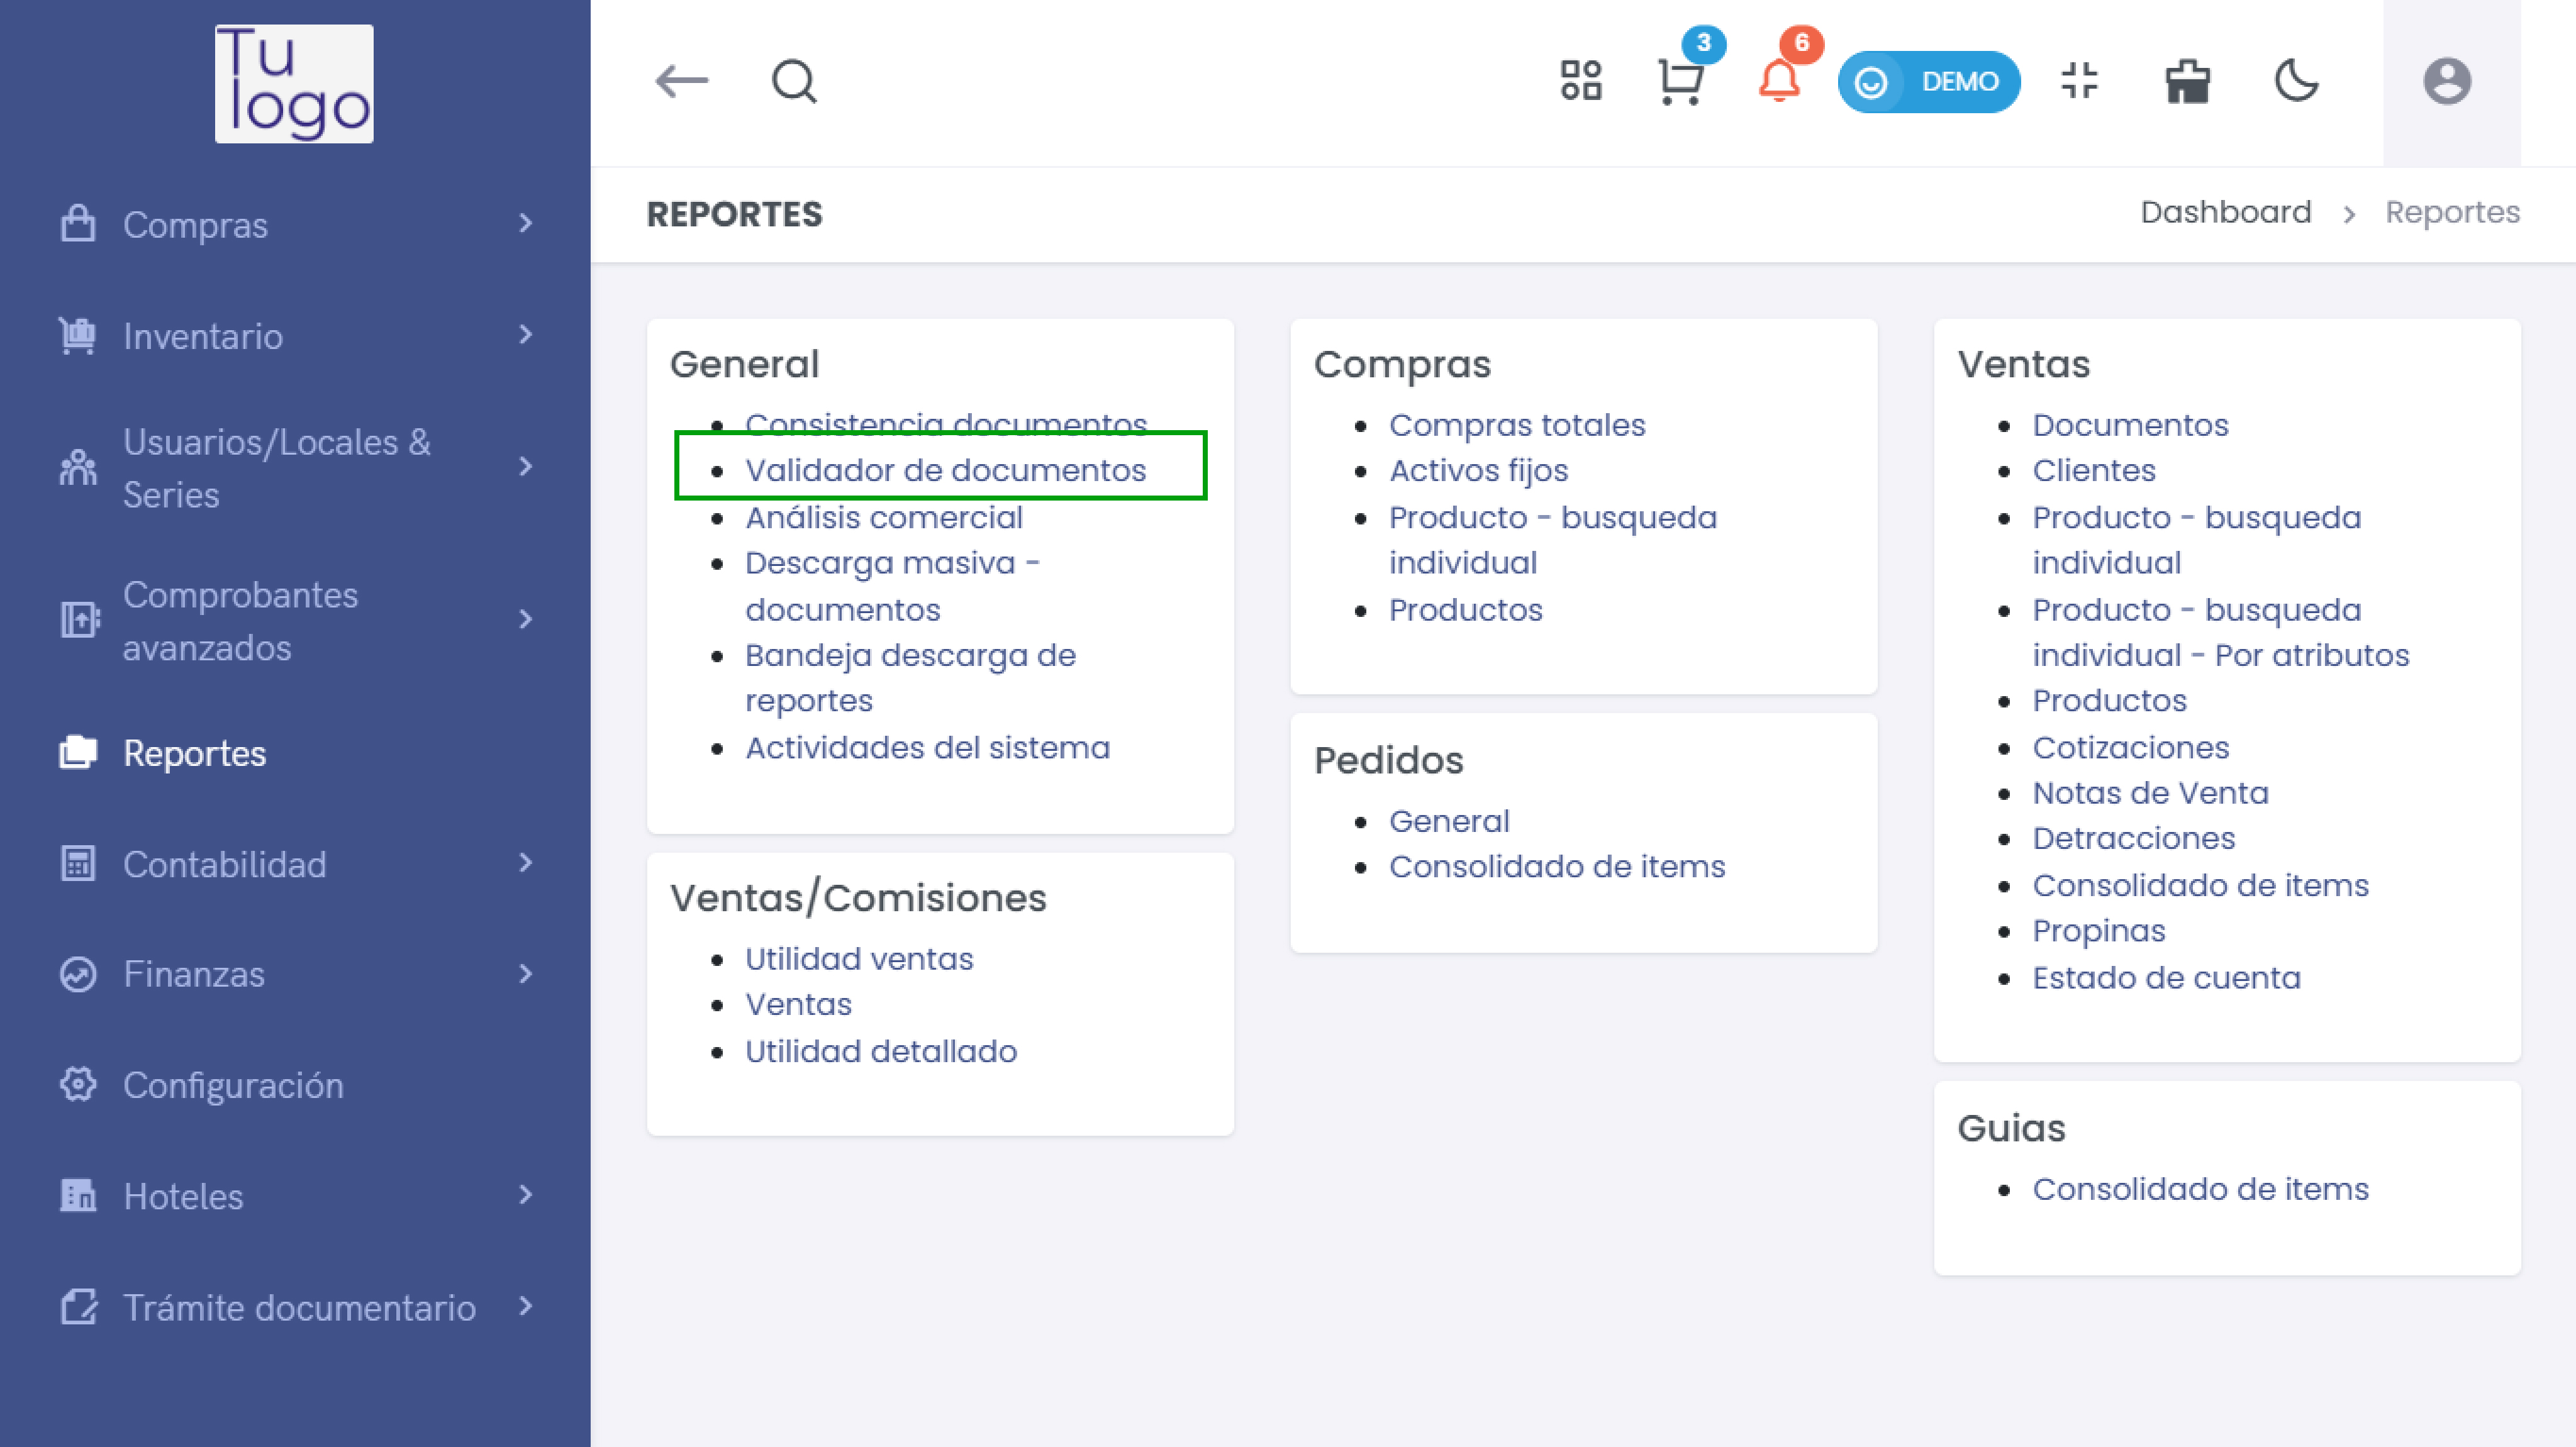This screenshot has height=1447, width=2576.
Task: Open Validador de documentos report
Action: [945, 470]
